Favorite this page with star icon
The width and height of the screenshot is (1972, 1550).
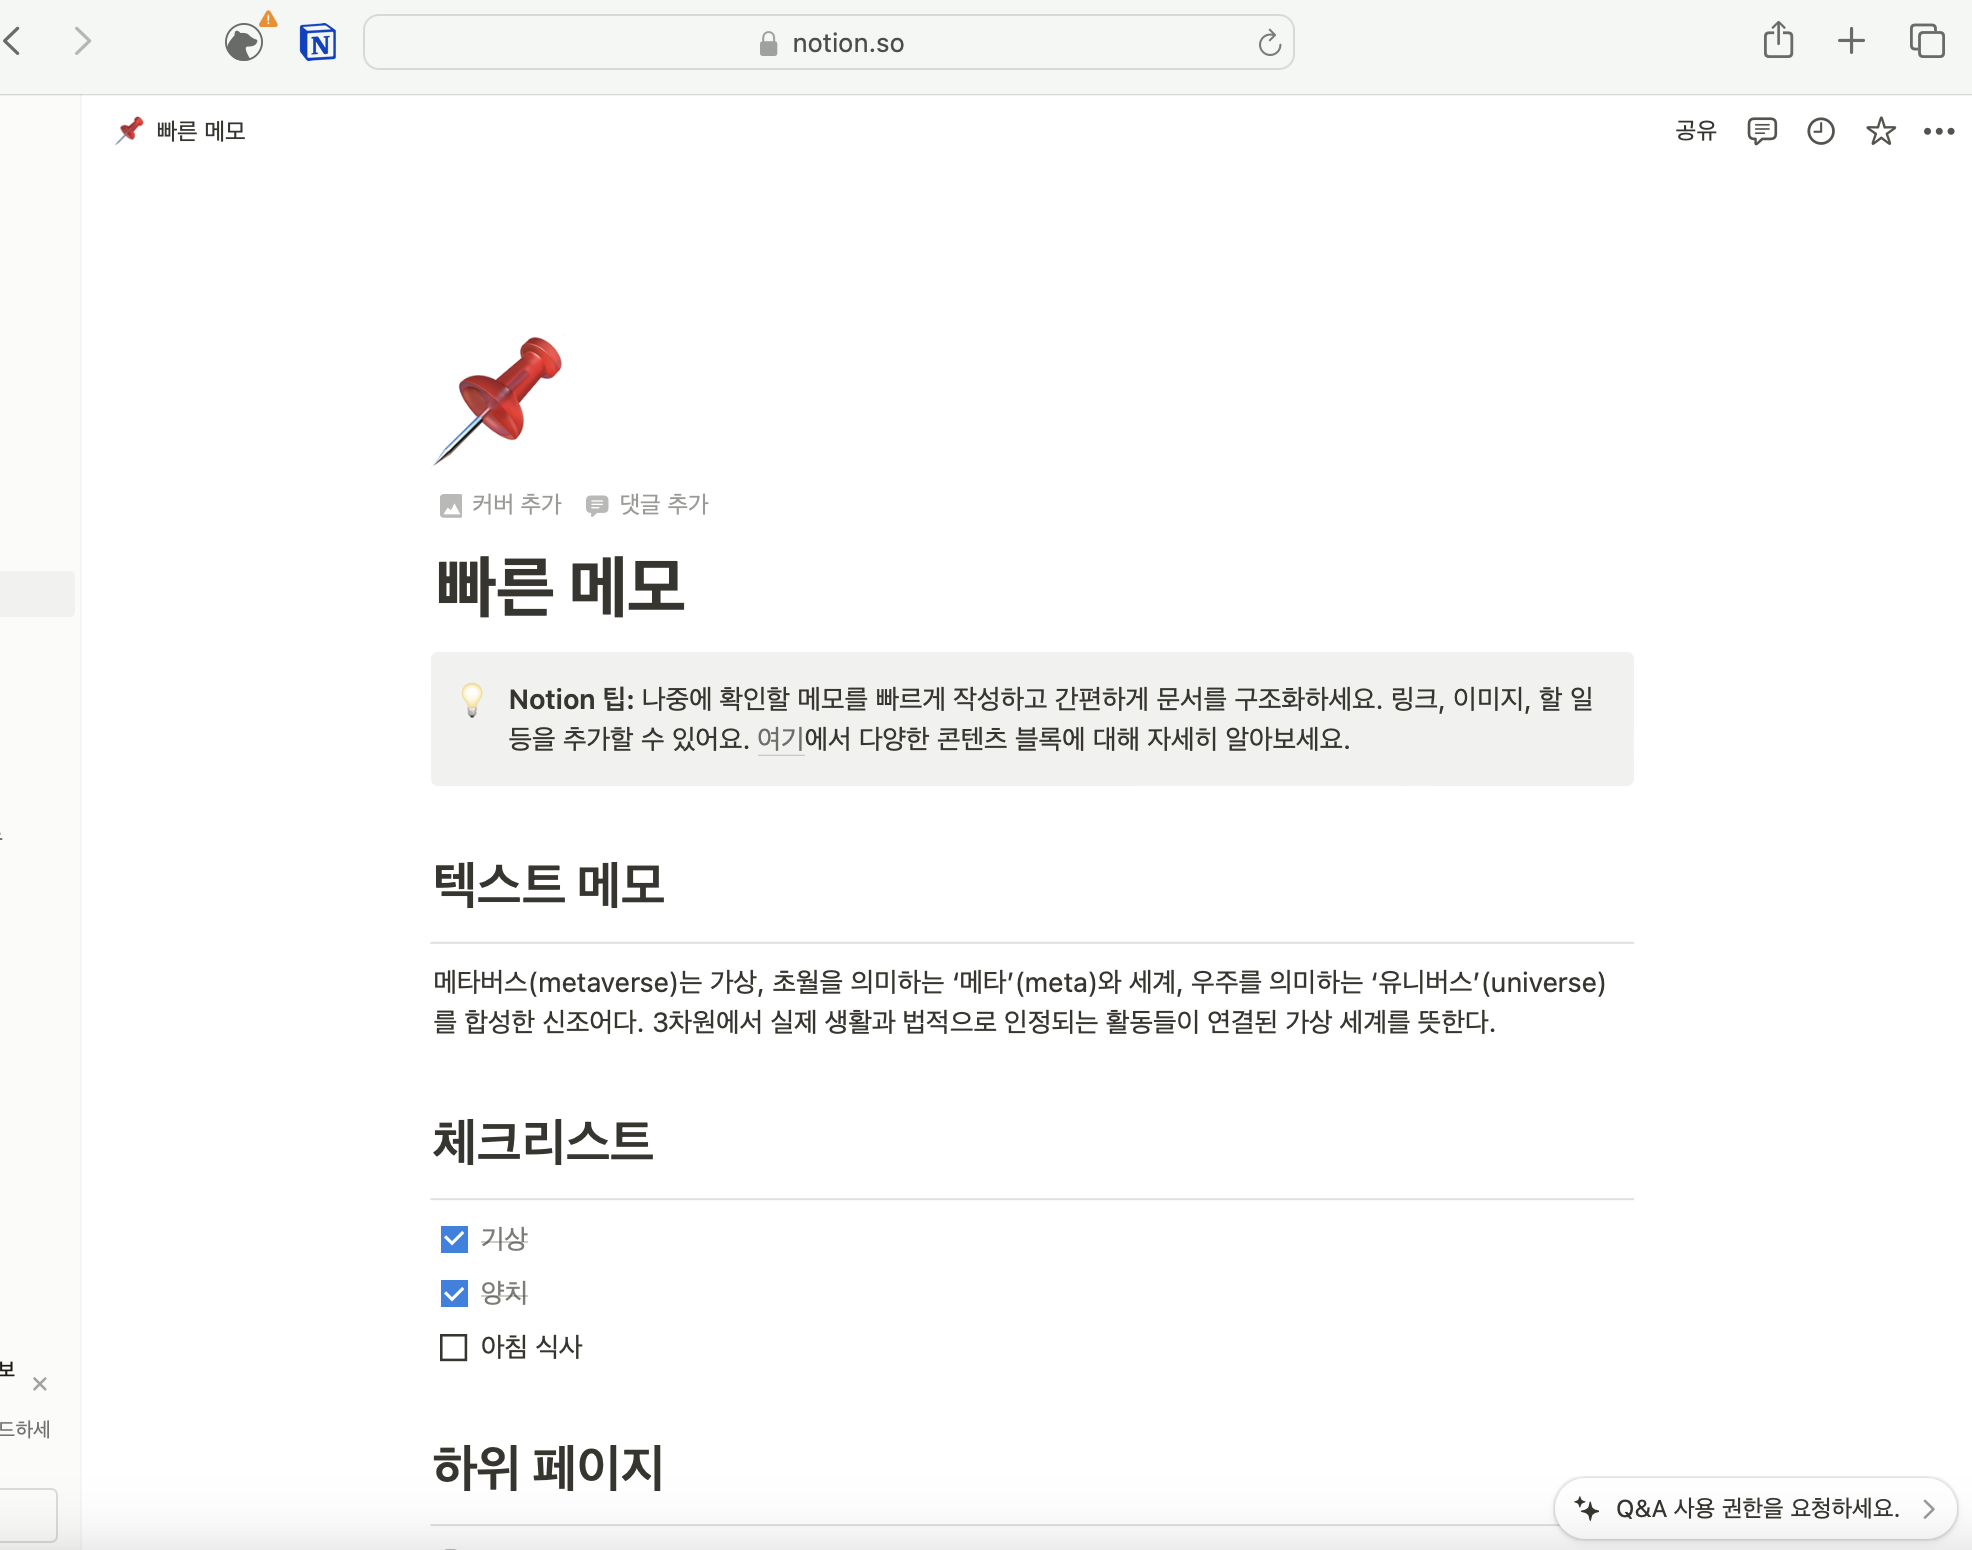pos(1880,131)
